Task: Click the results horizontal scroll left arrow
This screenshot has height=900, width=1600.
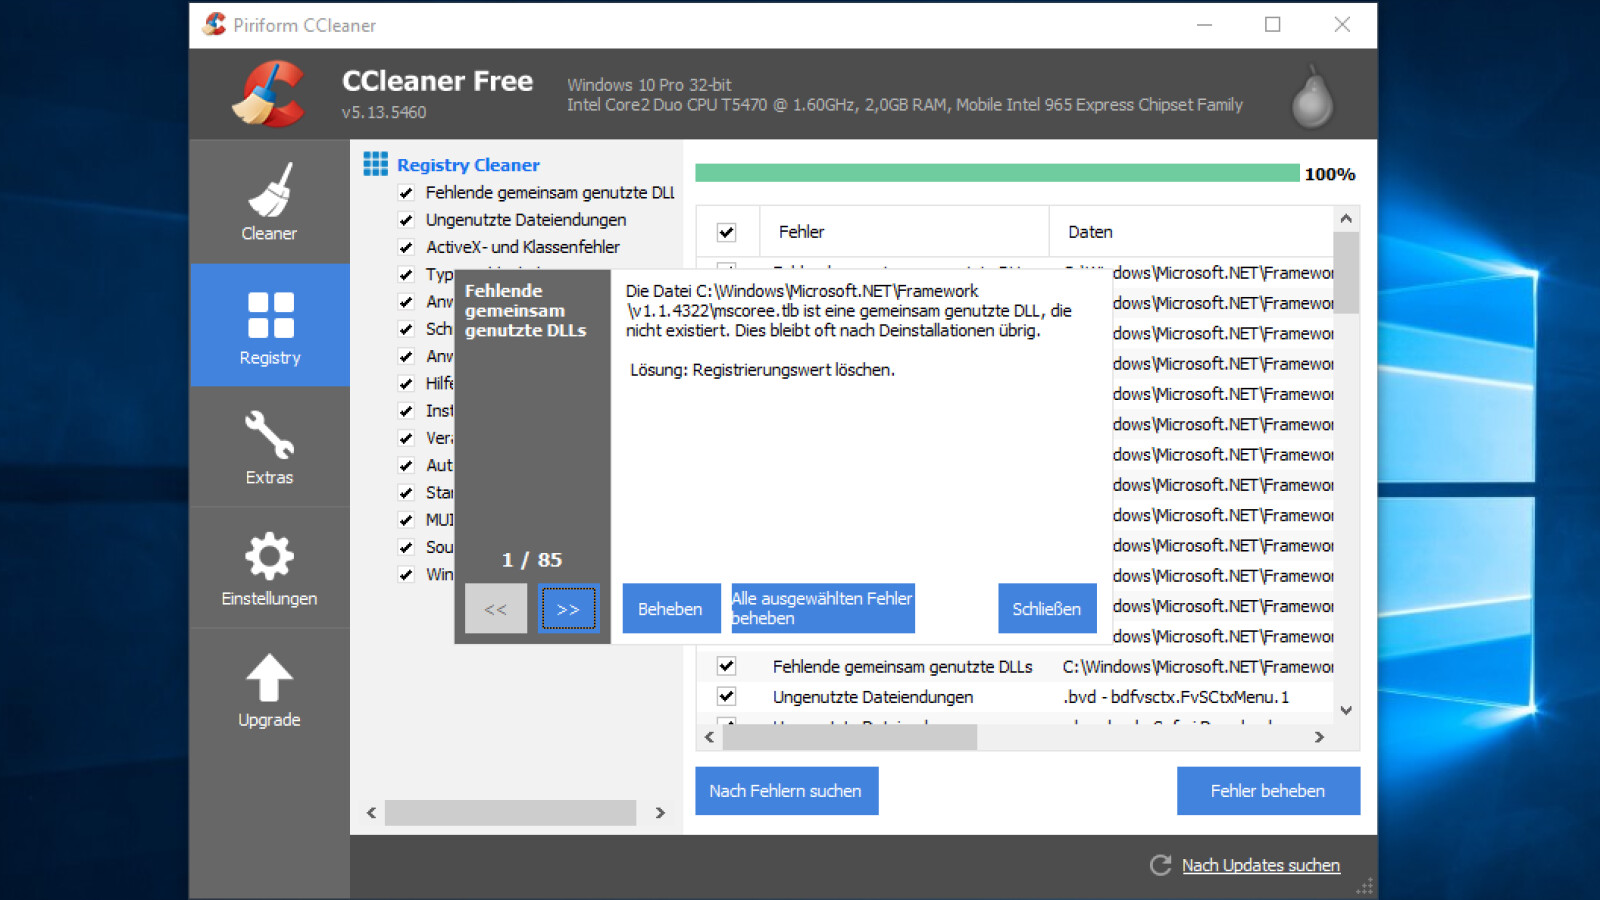Action: [709, 737]
